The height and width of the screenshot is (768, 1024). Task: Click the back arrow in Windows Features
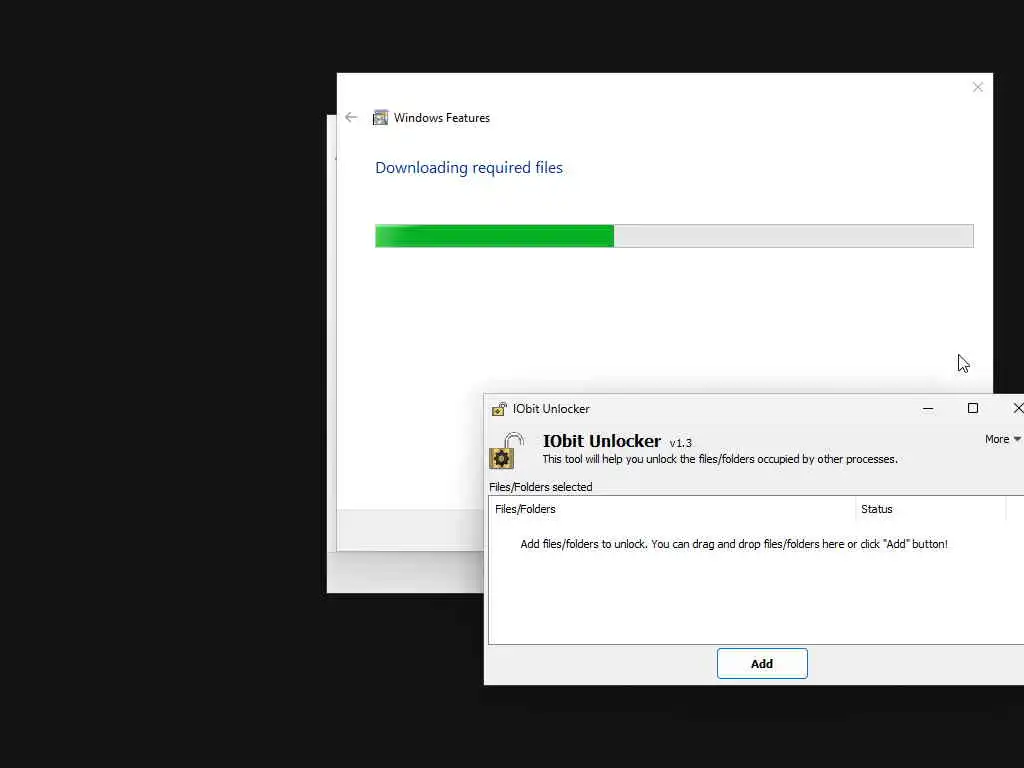(351, 118)
